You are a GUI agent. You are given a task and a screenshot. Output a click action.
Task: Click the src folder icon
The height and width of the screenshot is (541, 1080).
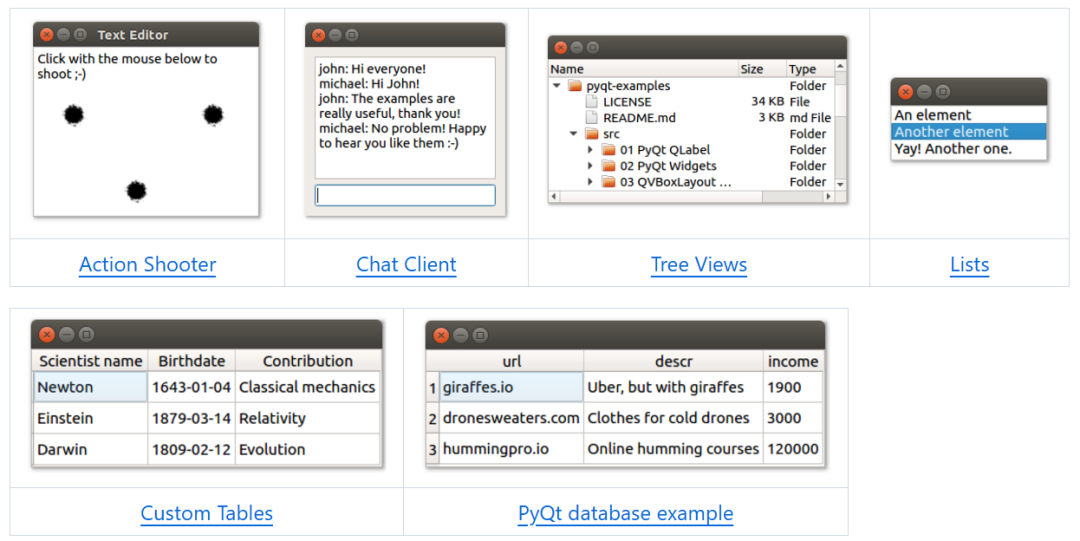click(591, 134)
